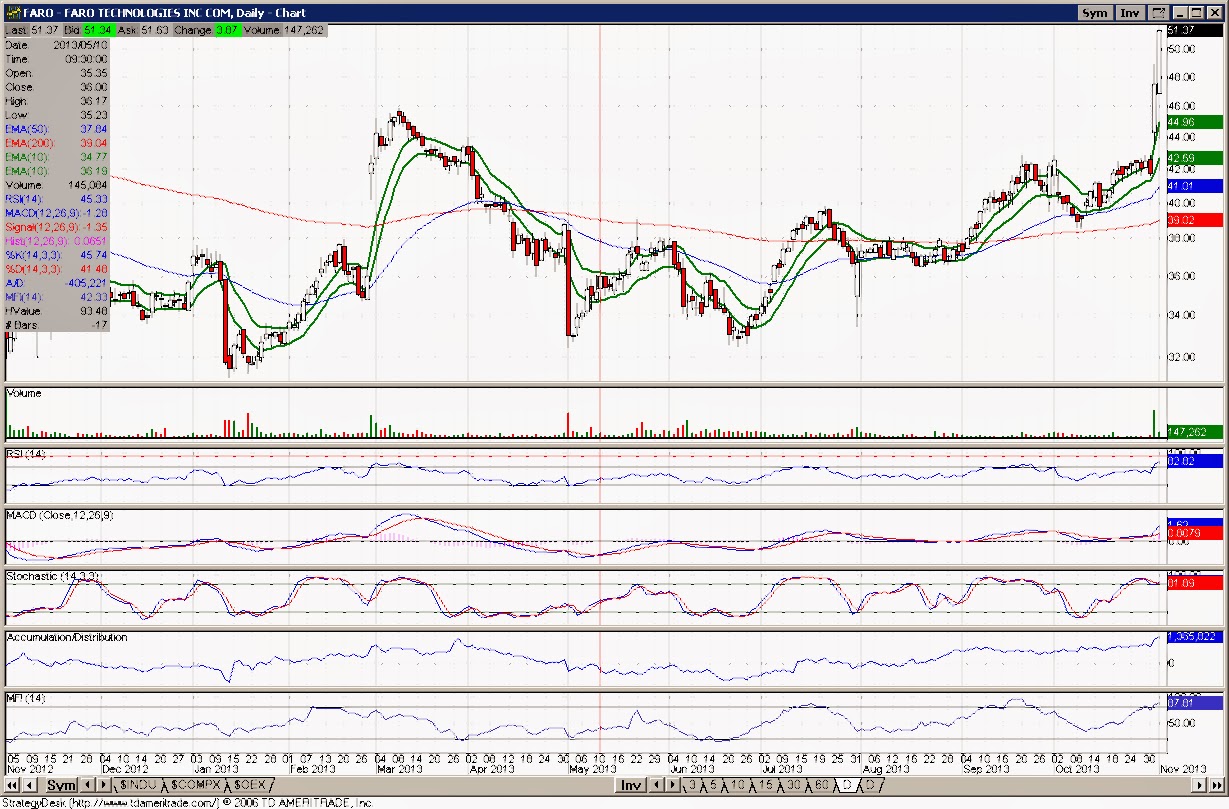Switch to the $COMPX symbol tab
Screen dimensions: 1229x809
(x=195, y=785)
